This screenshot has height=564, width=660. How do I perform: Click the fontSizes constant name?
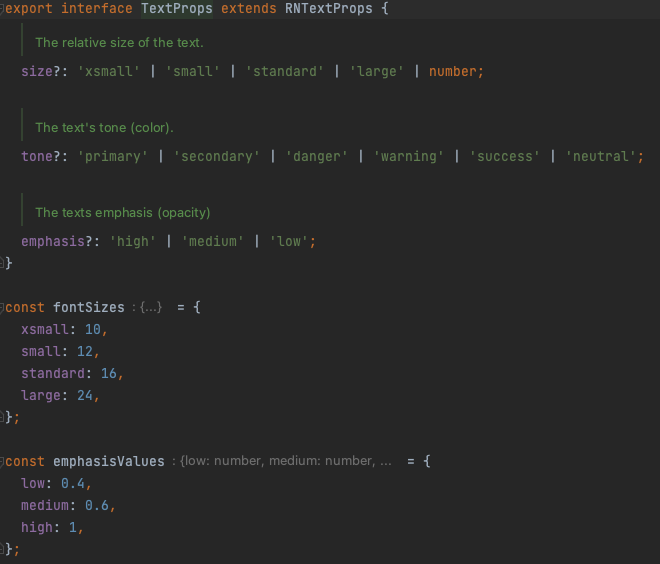click(x=89, y=307)
